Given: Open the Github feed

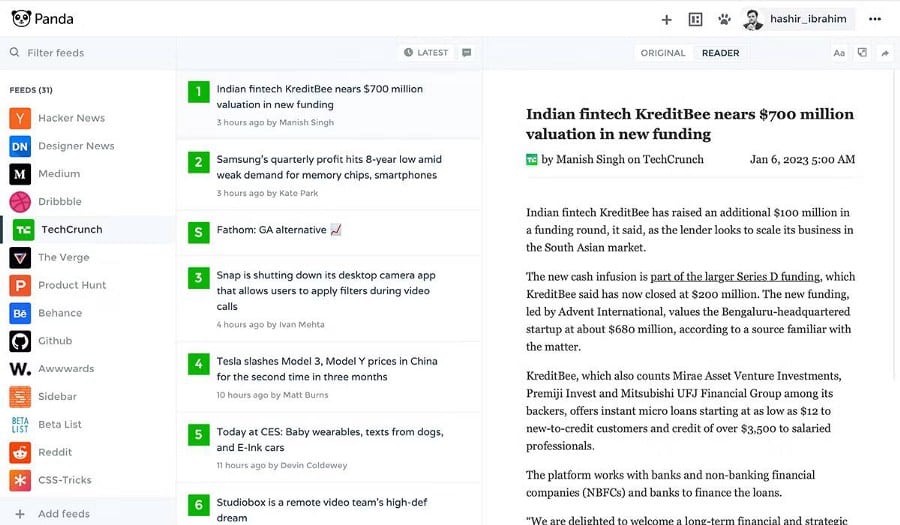Looking at the screenshot, I should click(88, 341).
